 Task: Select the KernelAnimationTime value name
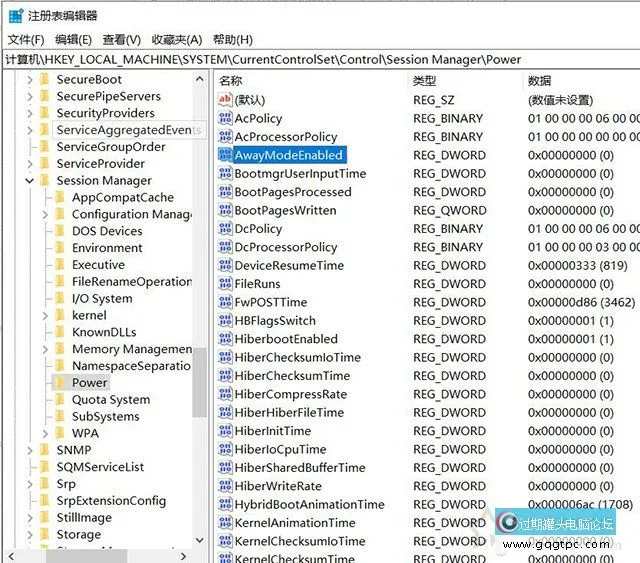[295, 523]
